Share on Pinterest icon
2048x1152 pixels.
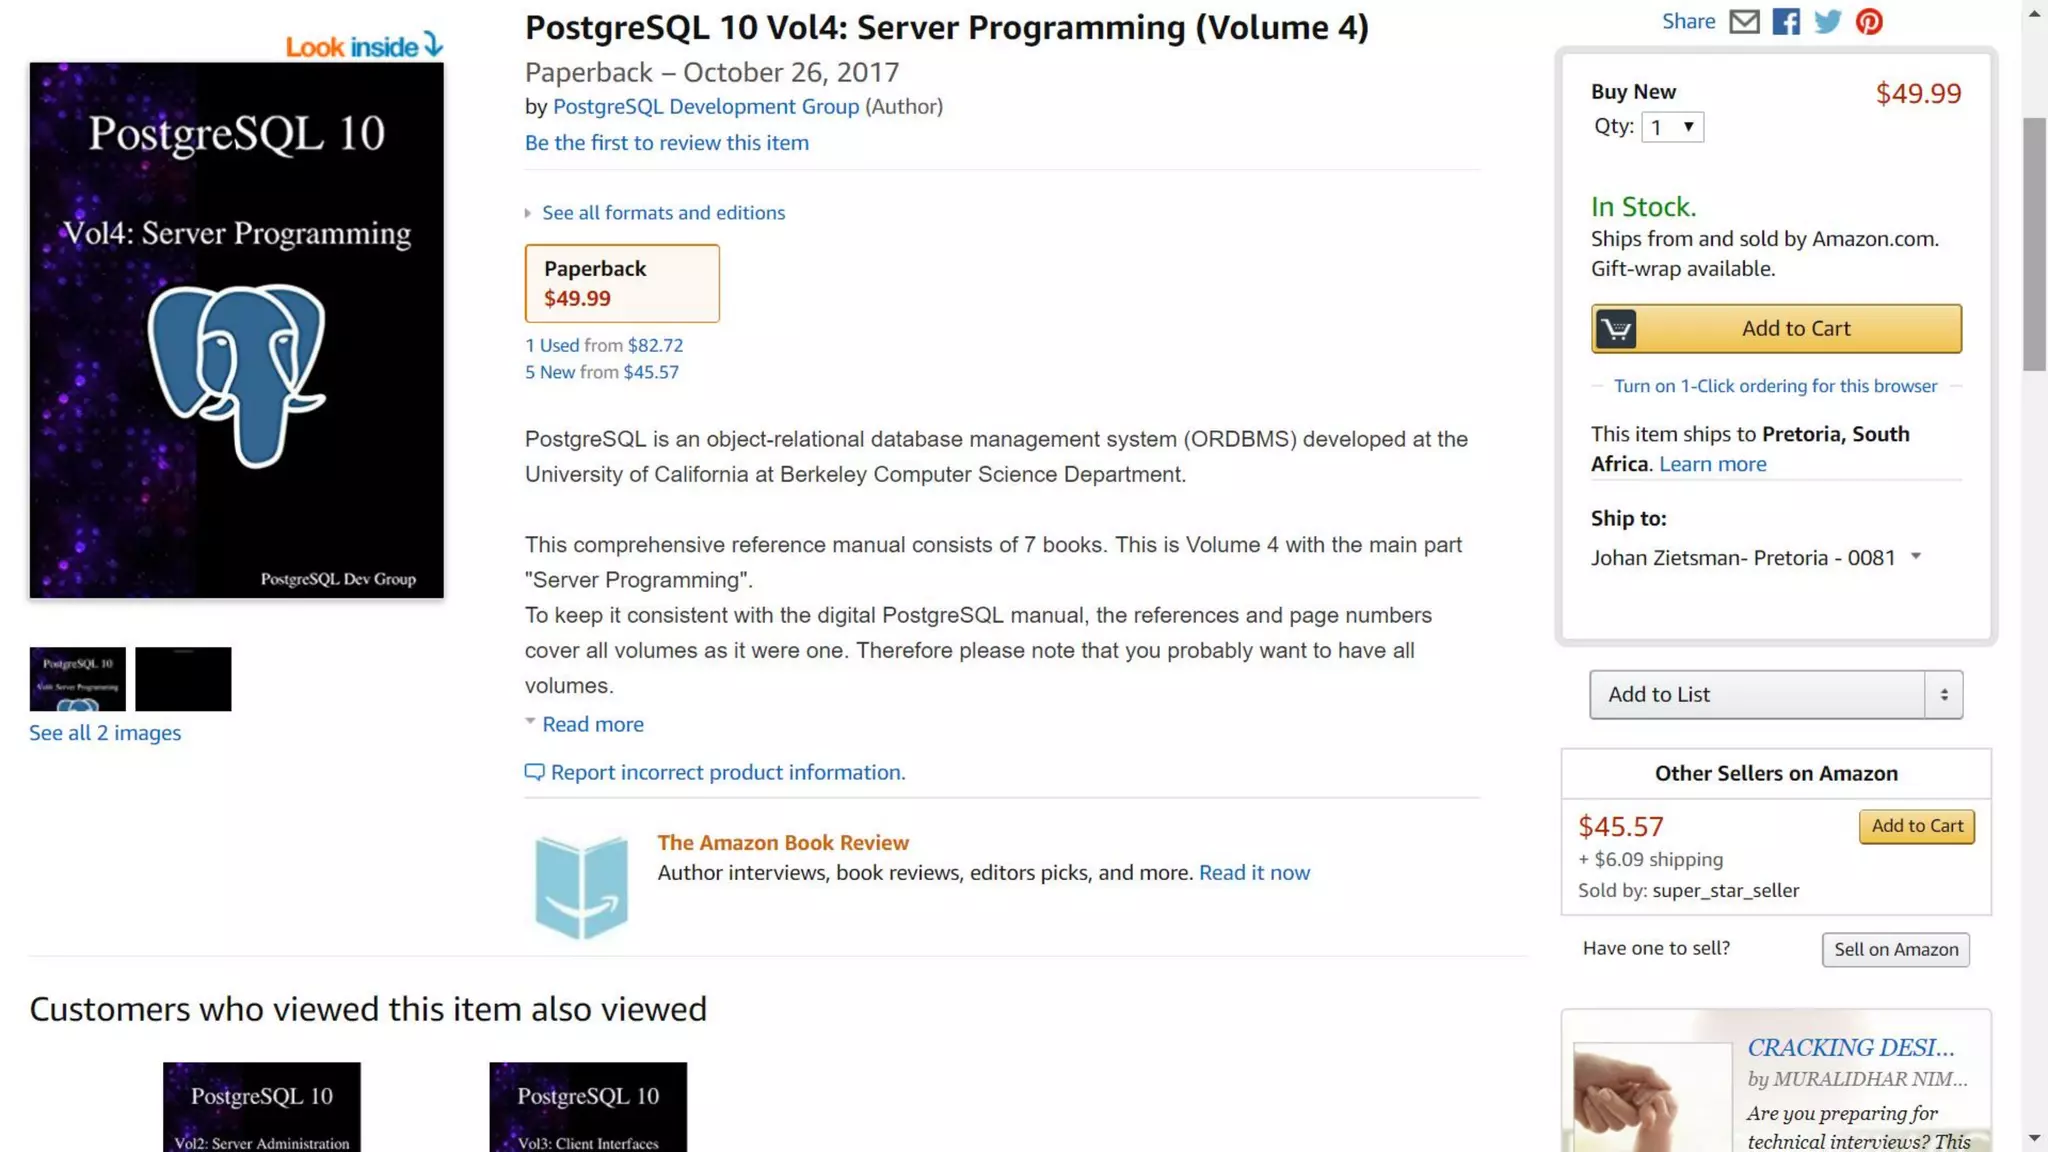1869,21
